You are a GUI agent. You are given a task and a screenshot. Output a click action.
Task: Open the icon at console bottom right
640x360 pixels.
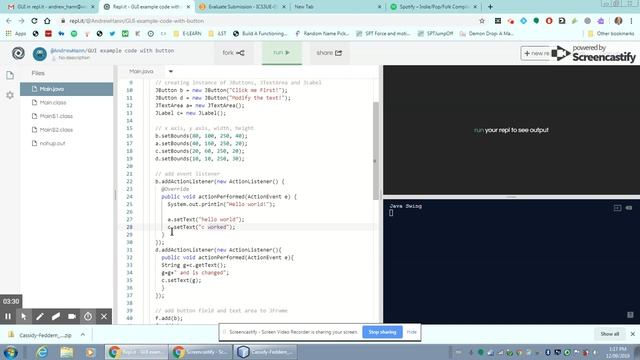pos(630,315)
